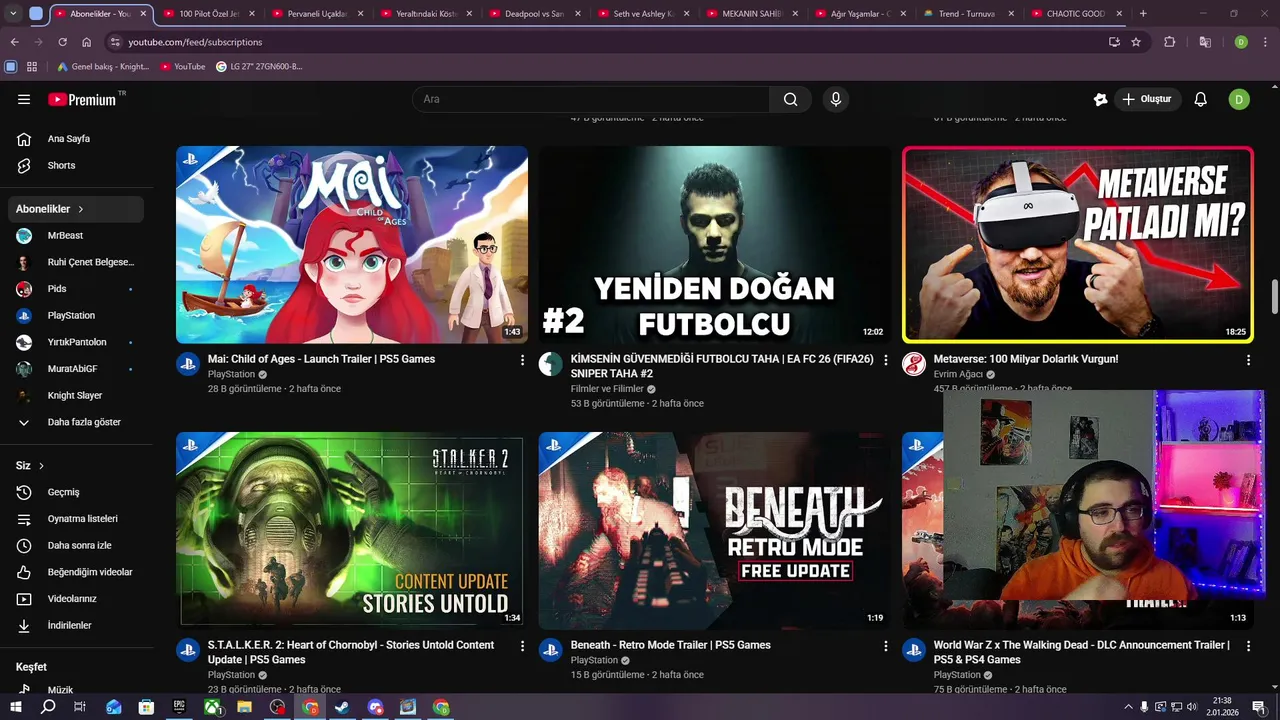Open options menu for Metaverse video
1280x720 pixels.
pyautogui.click(x=1248, y=360)
